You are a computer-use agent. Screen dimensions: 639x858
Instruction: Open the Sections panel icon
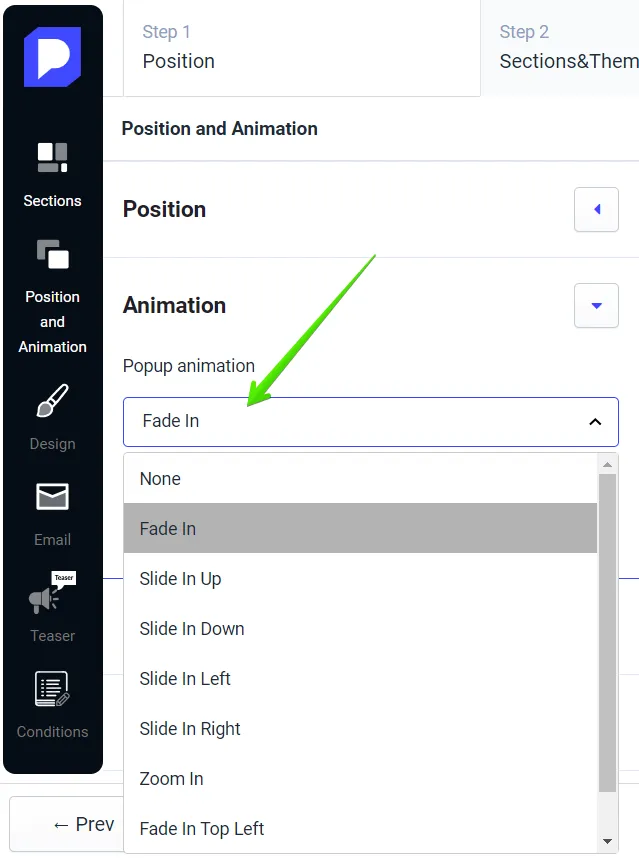pyautogui.click(x=52, y=158)
